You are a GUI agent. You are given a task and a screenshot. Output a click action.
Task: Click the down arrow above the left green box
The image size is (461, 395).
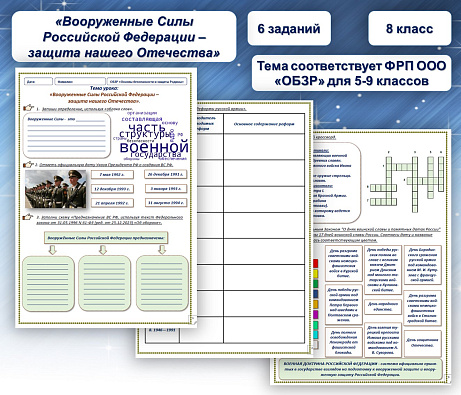(x=52, y=250)
